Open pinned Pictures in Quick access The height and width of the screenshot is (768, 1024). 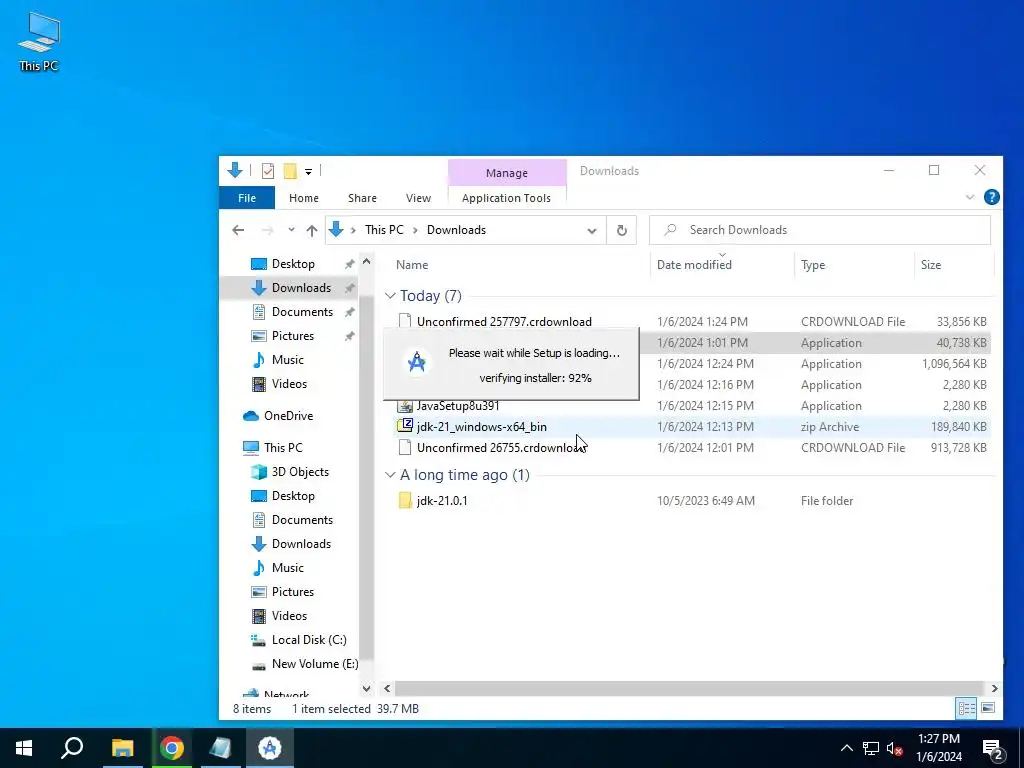pyautogui.click(x=292, y=336)
